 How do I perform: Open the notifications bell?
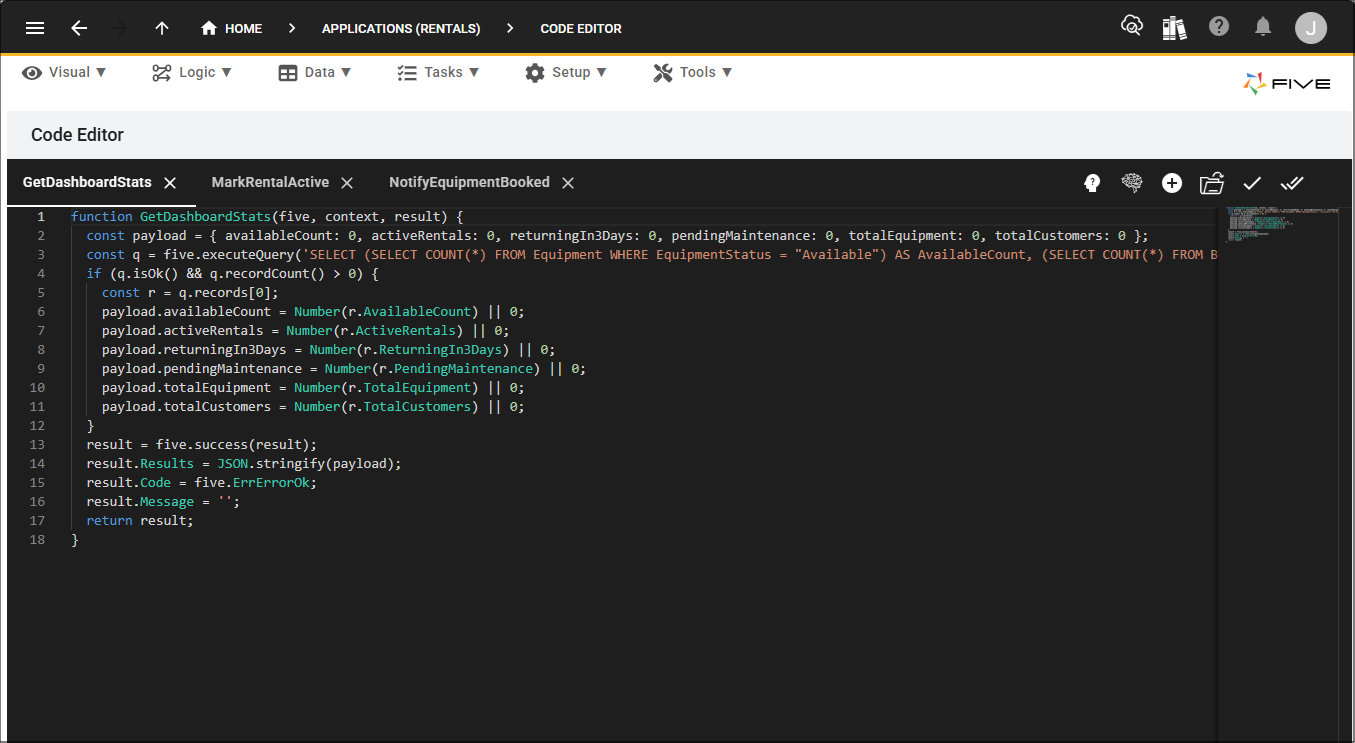pos(1264,27)
